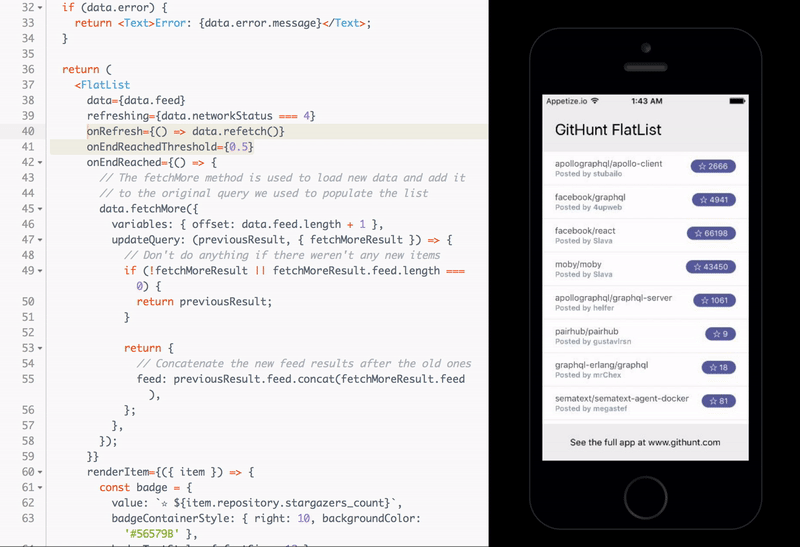The height and width of the screenshot is (547, 800).
Task: Click the 'Posted by gustavlrsn' subtitle
Action: 593,341
